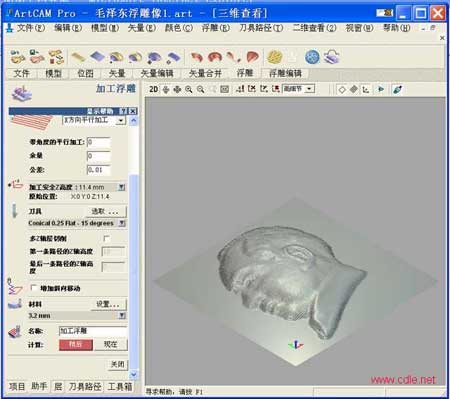Click the question mark help toggle
This screenshot has height=399, width=450.
click(x=123, y=111)
